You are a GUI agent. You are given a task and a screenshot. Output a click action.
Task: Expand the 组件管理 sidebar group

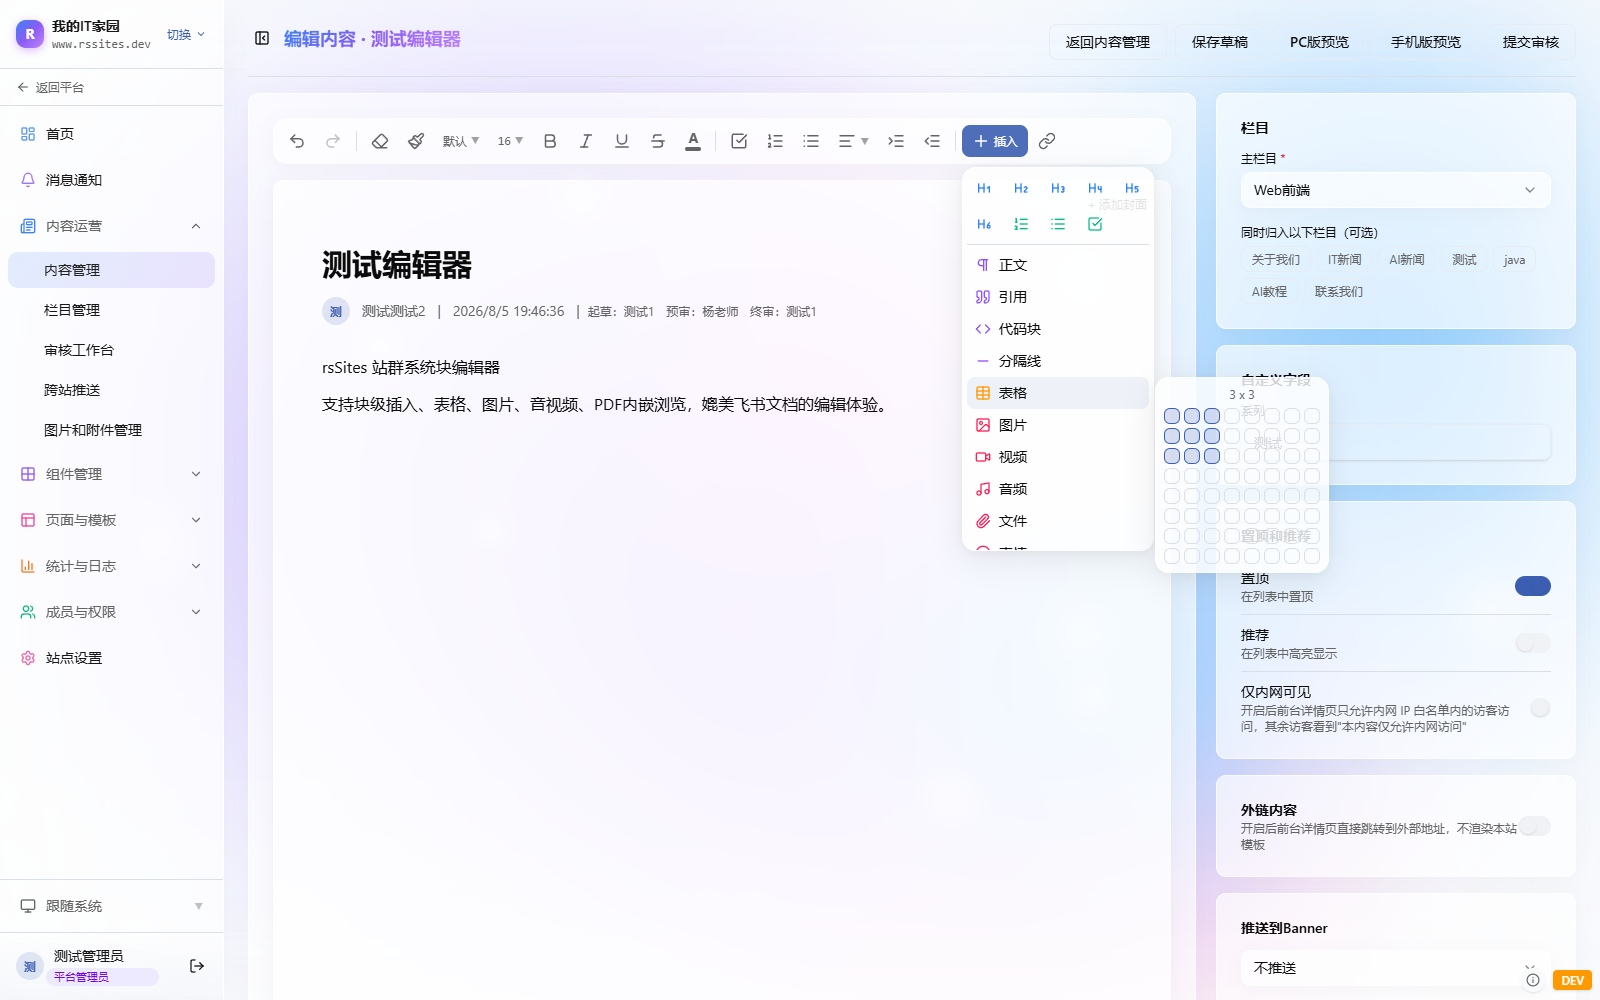point(112,474)
